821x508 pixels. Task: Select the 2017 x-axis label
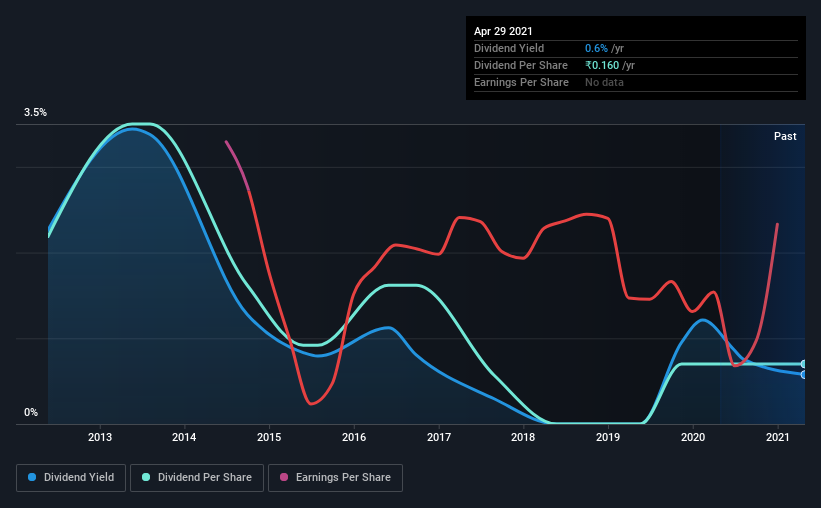(x=439, y=437)
